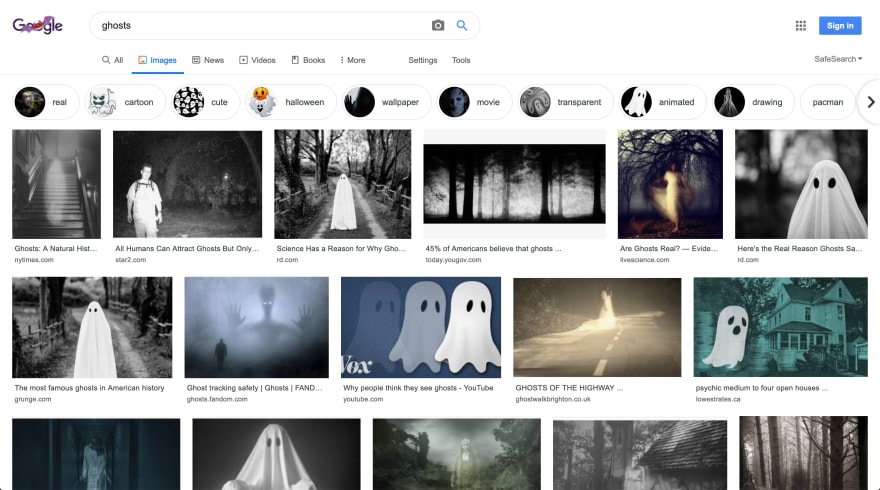Click the livescience.com source text
The image size is (880, 490).
[644, 260]
